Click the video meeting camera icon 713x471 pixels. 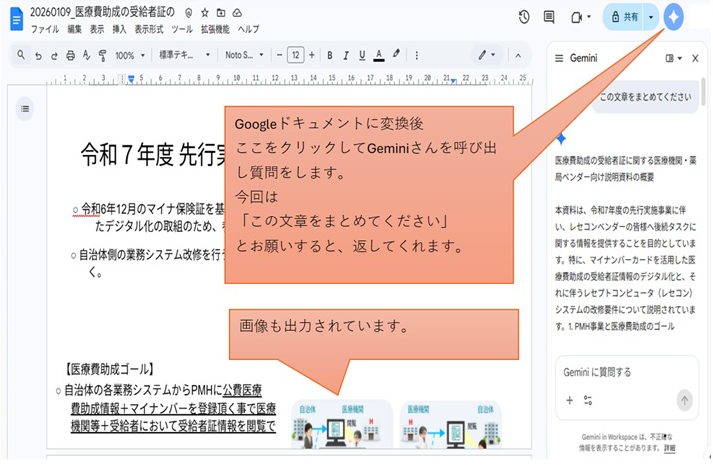tap(576, 17)
